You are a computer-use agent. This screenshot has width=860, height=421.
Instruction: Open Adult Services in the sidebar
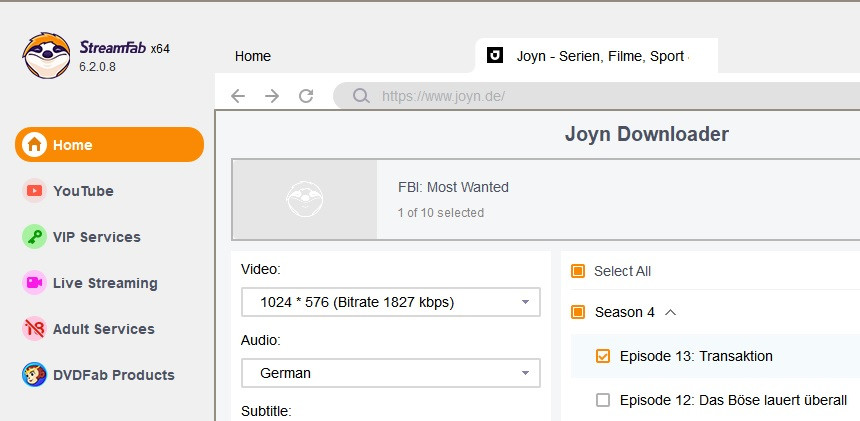[103, 329]
